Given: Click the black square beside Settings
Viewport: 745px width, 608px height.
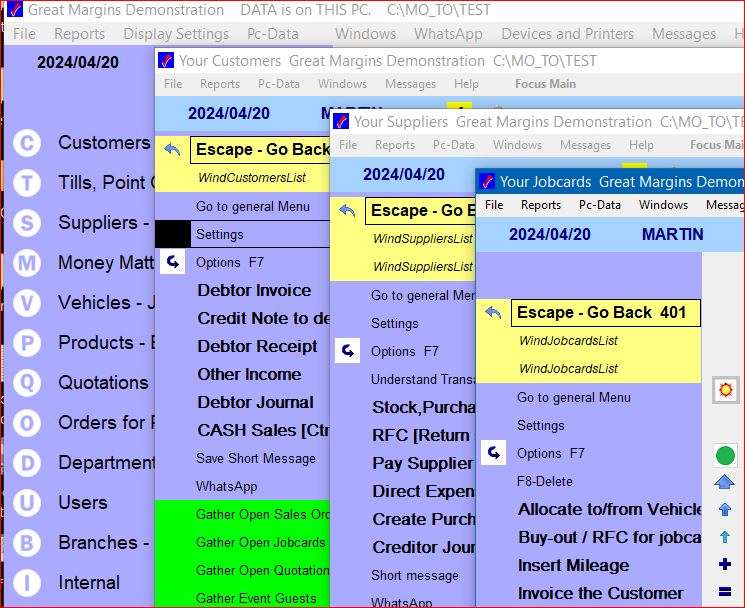Looking at the screenshot, I should (x=173, y=234).
